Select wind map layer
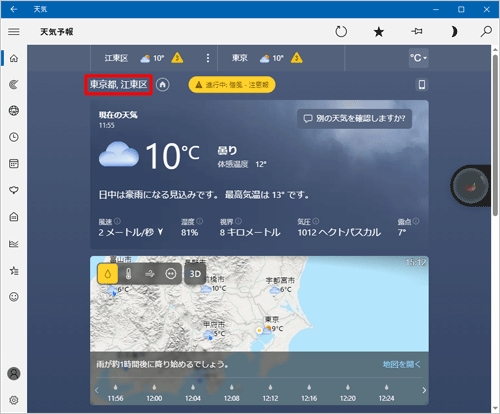The width and height of the screenshot is (500, 414). [x=150, y=274]
